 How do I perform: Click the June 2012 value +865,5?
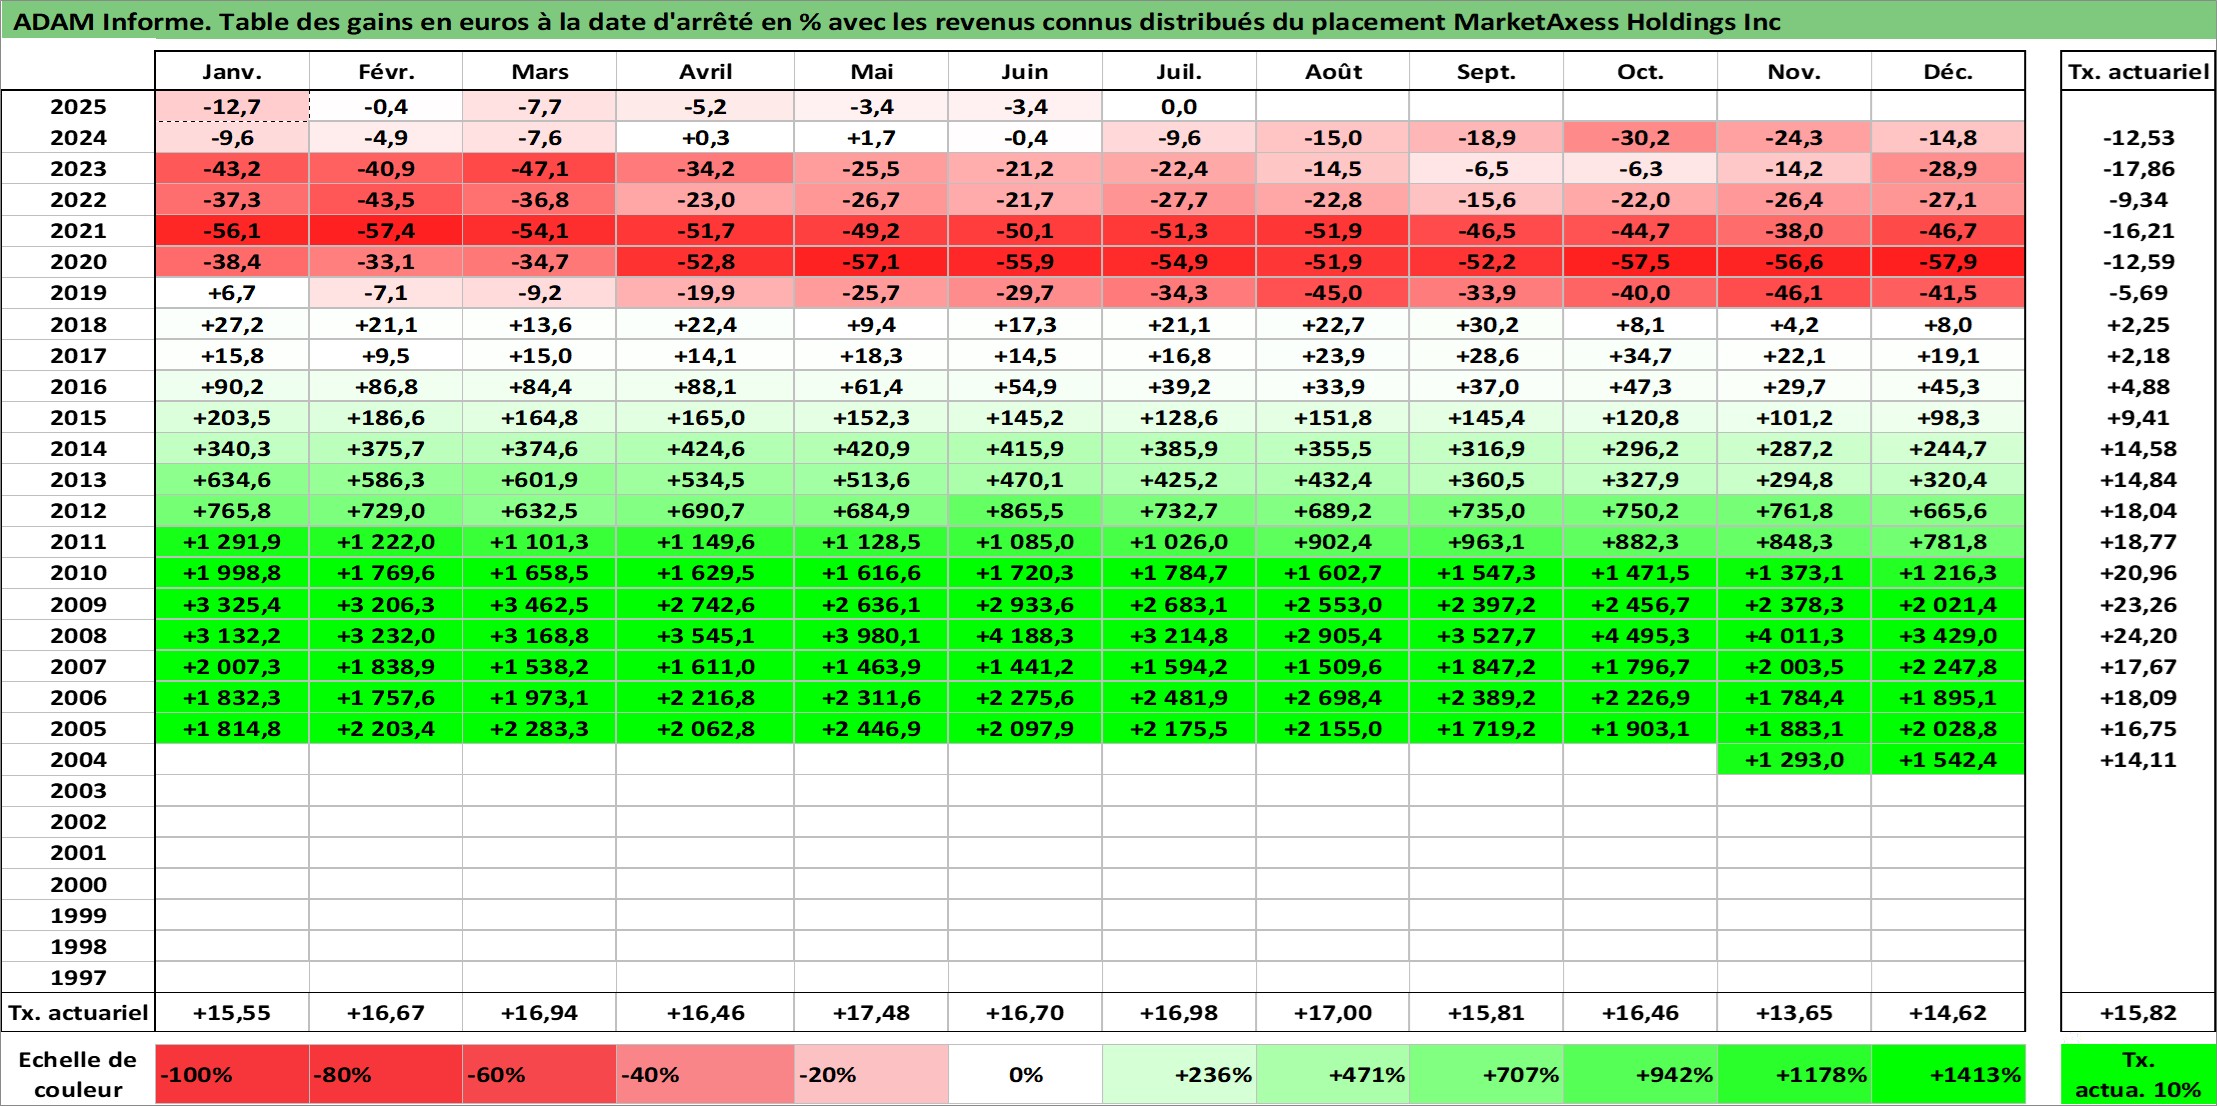(1025, 511)
